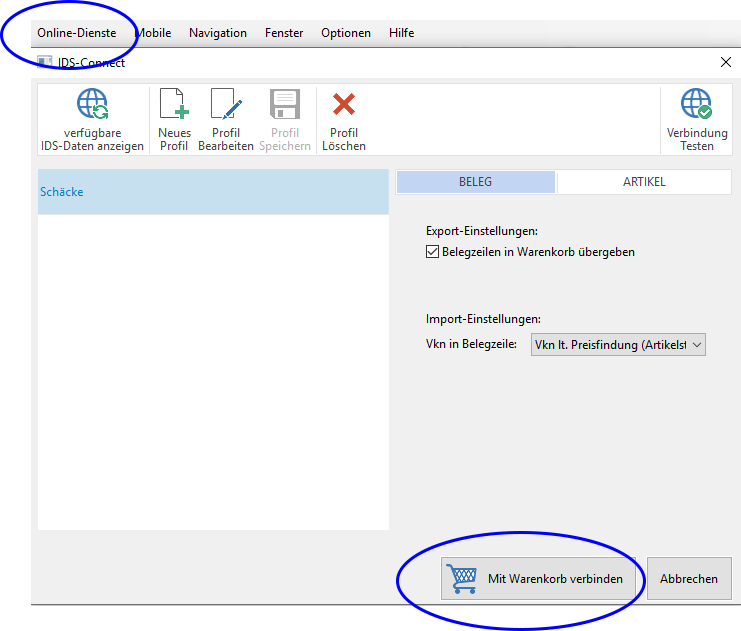The height and width of the screenshot is (631, 741).
Task: Open the Fenster menu
Action: tap(284, 33)
